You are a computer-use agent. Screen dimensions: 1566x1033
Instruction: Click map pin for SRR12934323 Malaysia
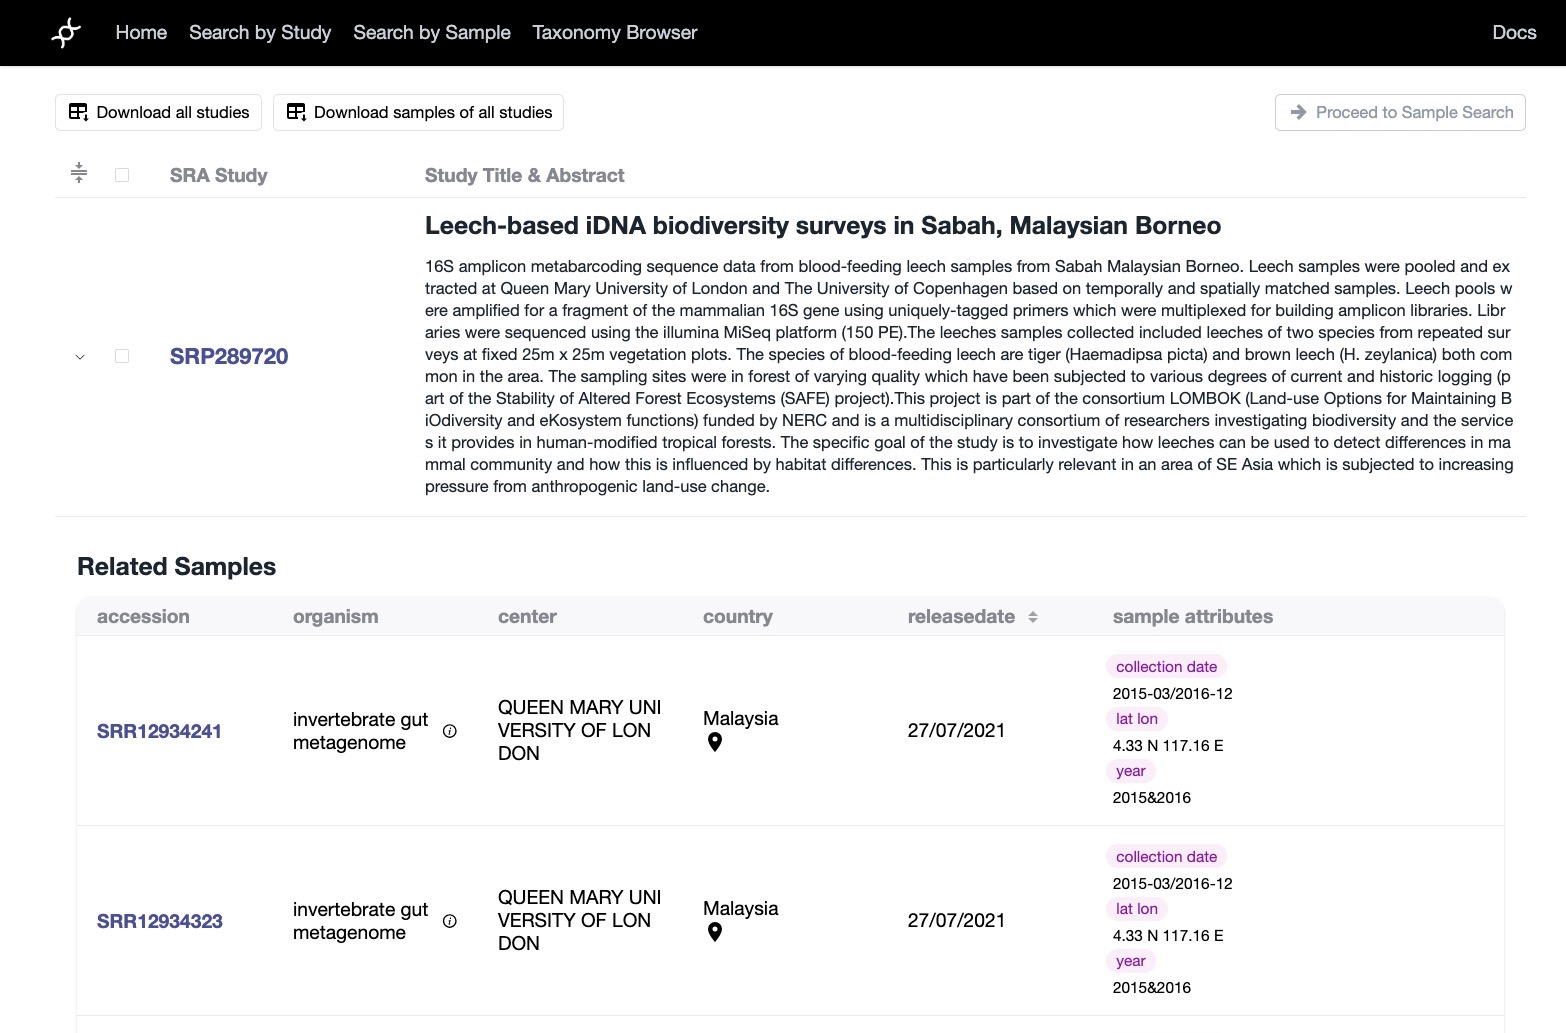point(715,932)
